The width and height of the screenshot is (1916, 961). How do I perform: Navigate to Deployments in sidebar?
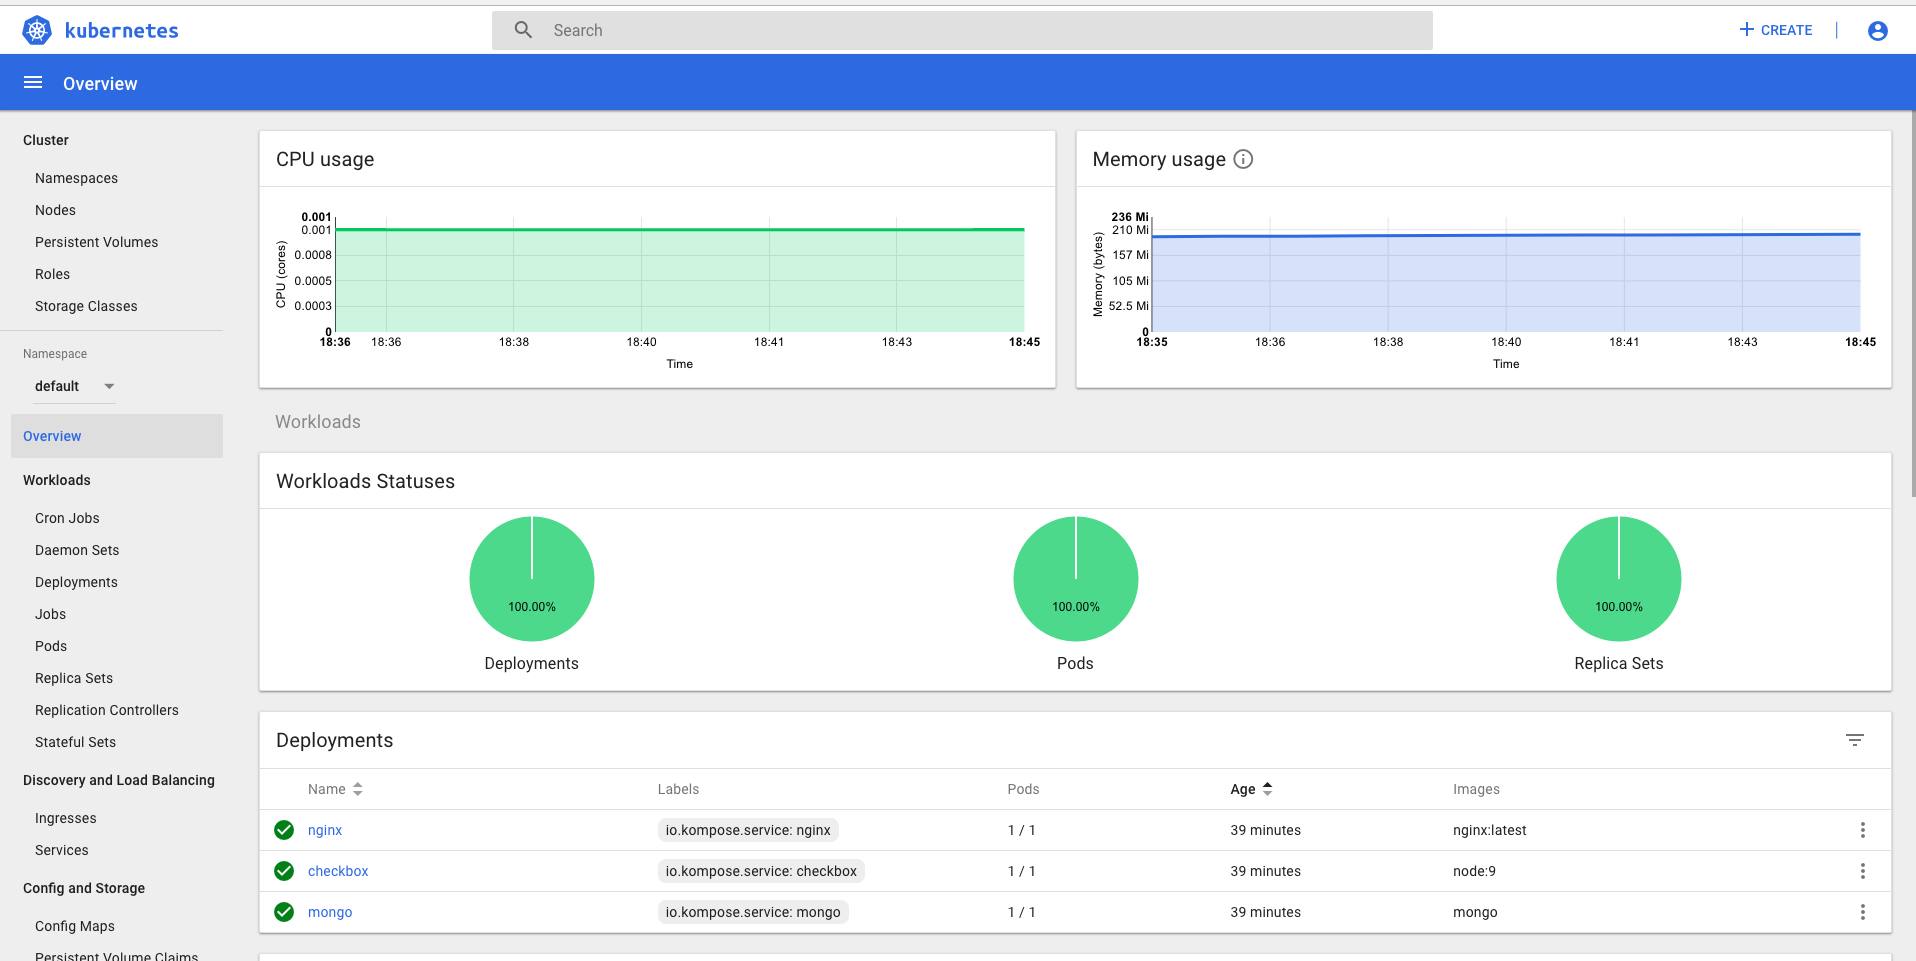pyautogui.click(x=76, y=582)
